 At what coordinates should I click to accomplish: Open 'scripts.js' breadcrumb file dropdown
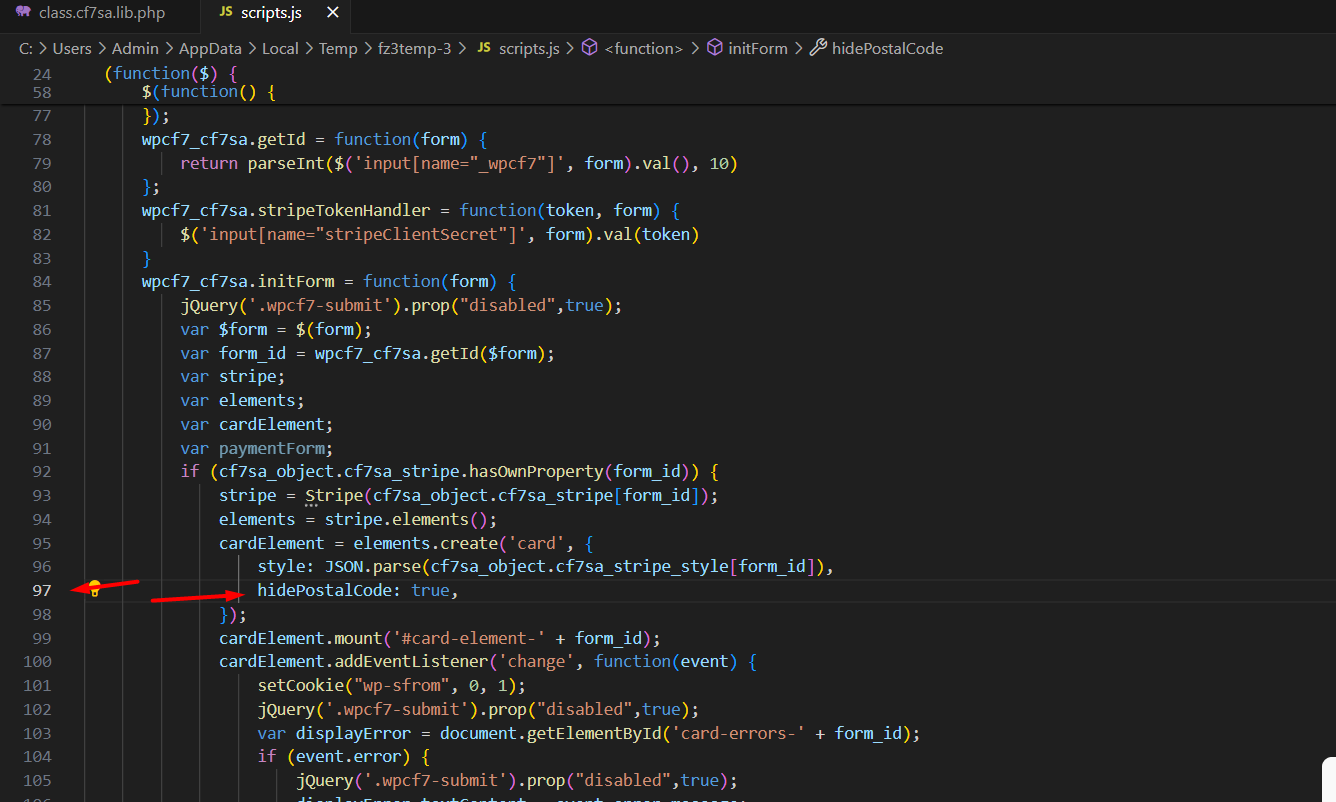(529, 48)
